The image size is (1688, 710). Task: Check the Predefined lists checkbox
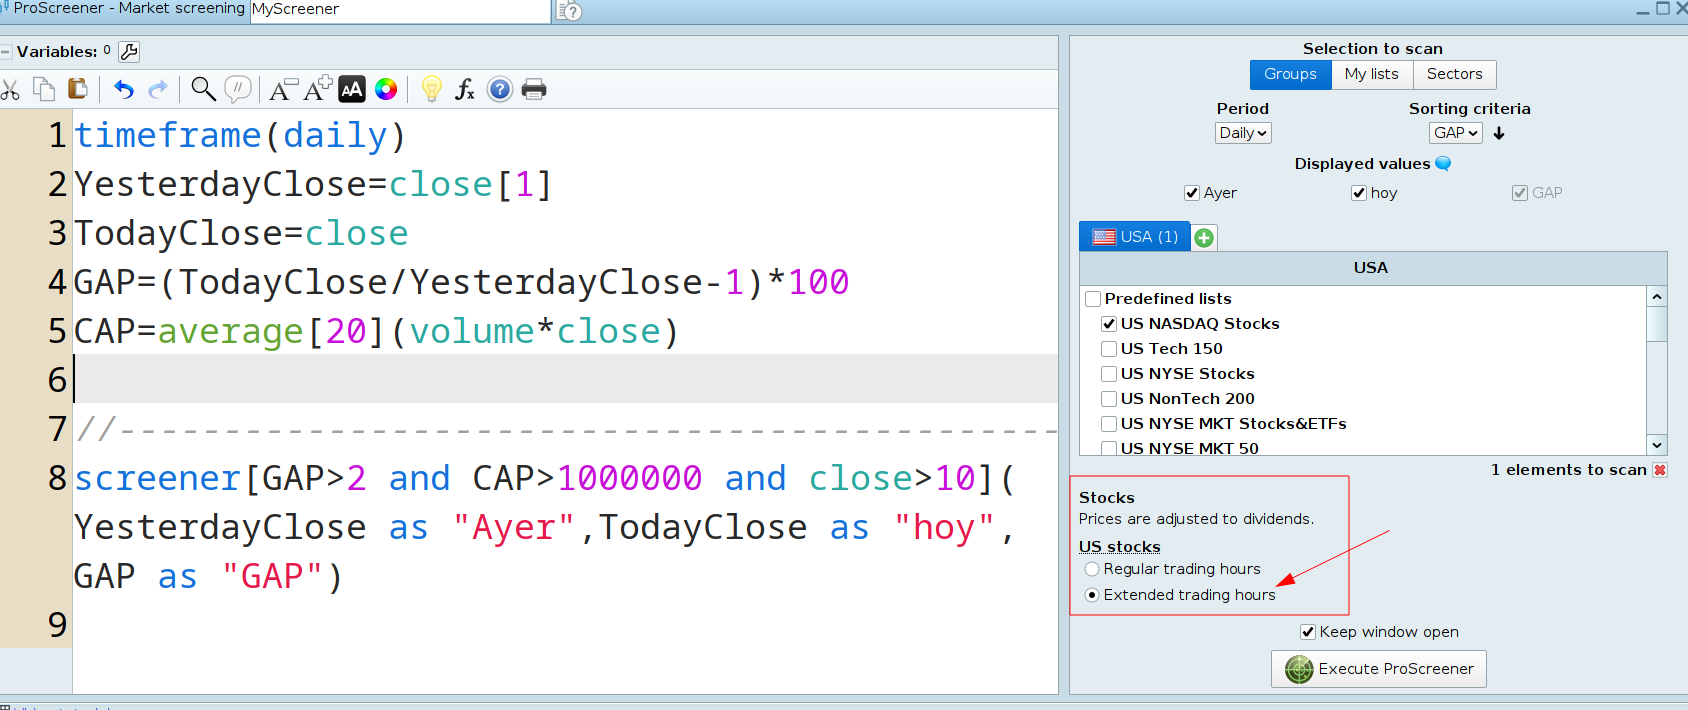[1093, 299]
